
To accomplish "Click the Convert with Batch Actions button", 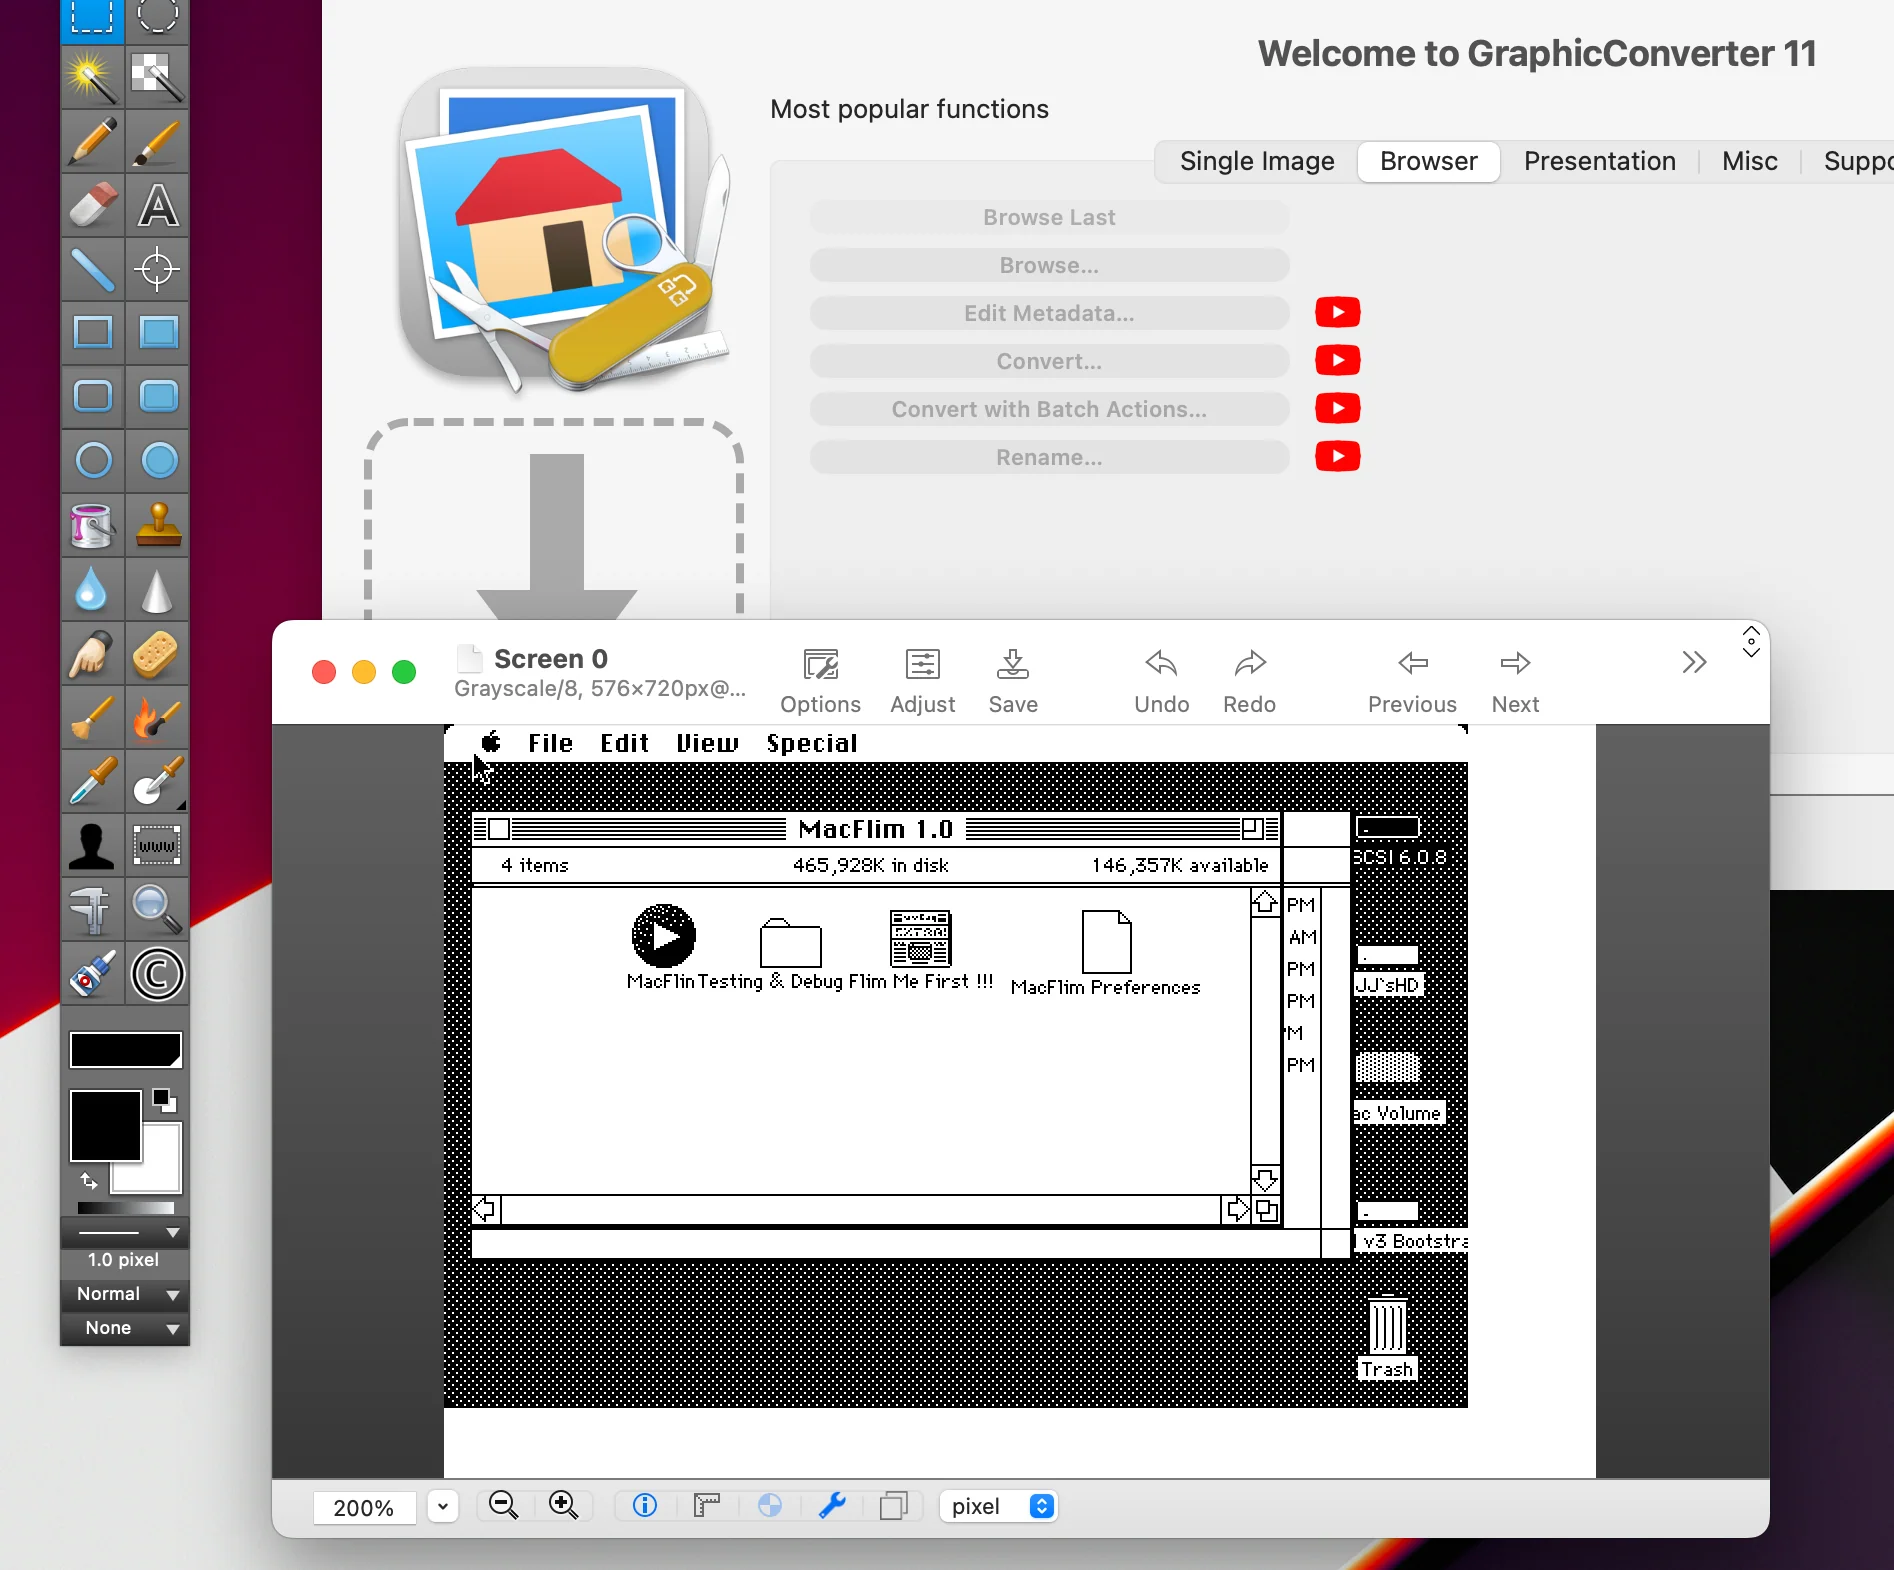I will tap(1049, 409).
